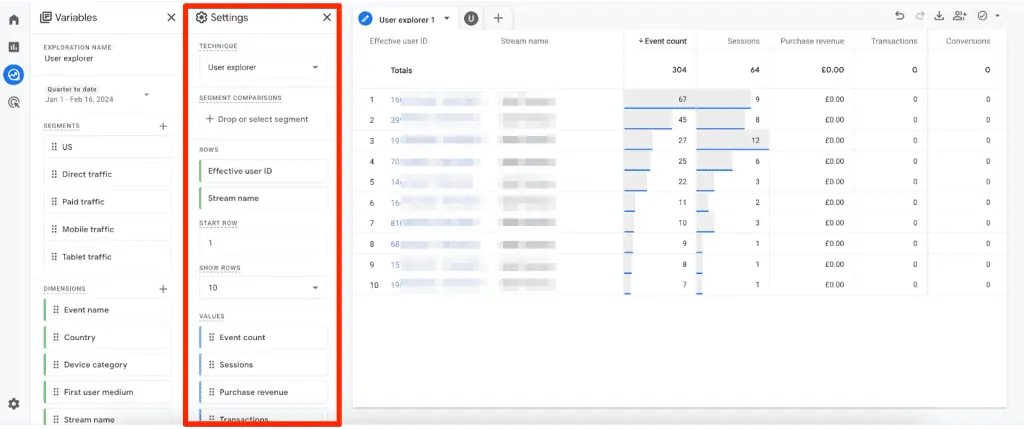Select the Country dimension
The image size is (1024, 429).
click(107, 338)
